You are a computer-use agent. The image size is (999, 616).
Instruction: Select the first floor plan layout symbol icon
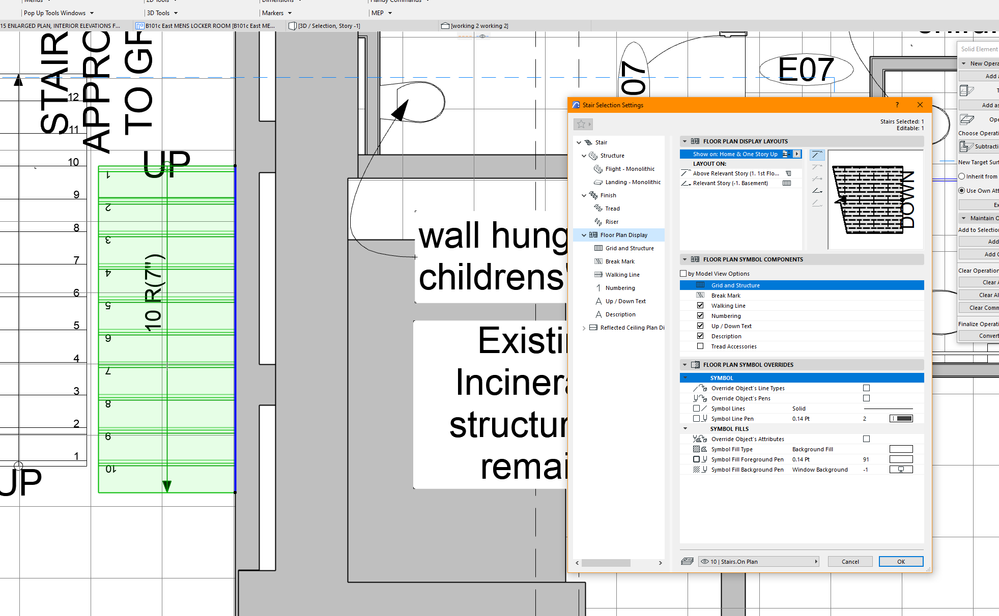816,155
